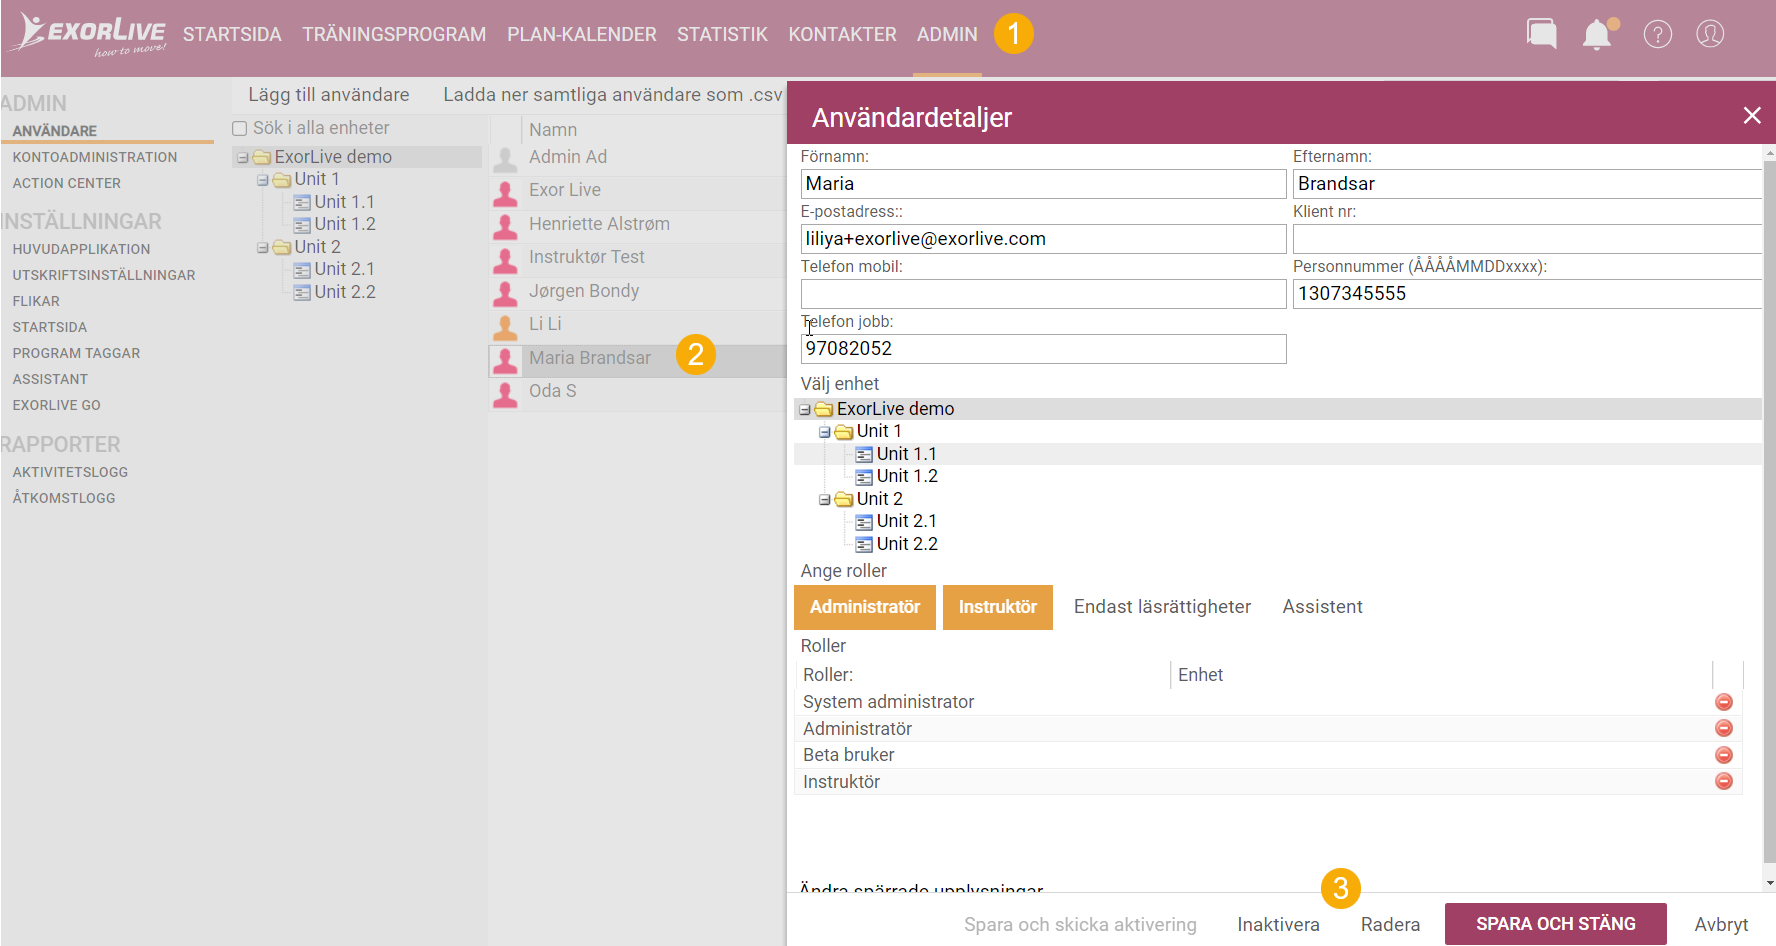1776x946 pixels.
Task: Click the user details panel scrollbar
Action: [x=1769, y=518]
